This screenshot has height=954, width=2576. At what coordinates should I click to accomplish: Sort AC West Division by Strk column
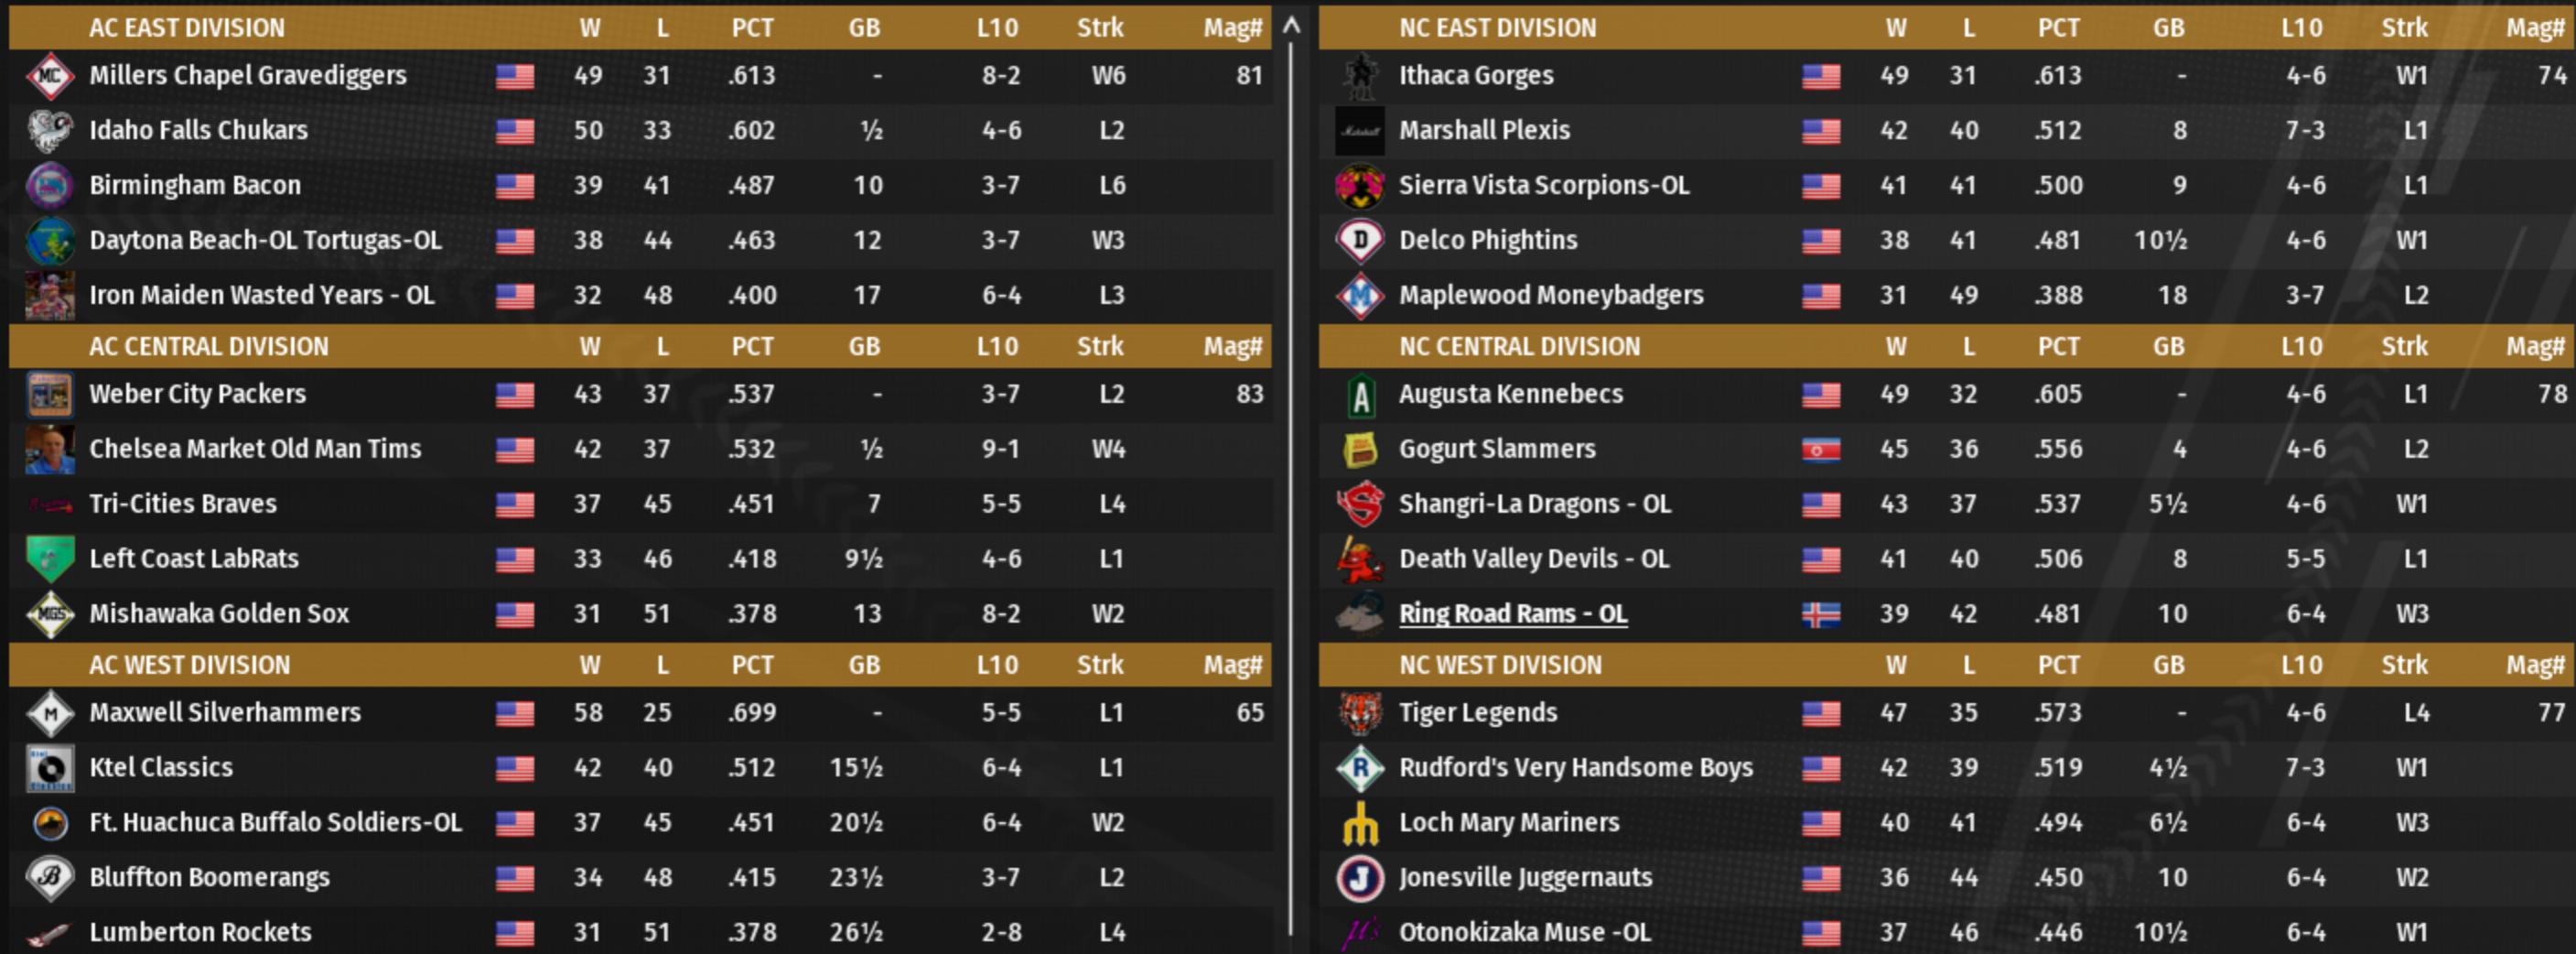[x=1100, y=665]
